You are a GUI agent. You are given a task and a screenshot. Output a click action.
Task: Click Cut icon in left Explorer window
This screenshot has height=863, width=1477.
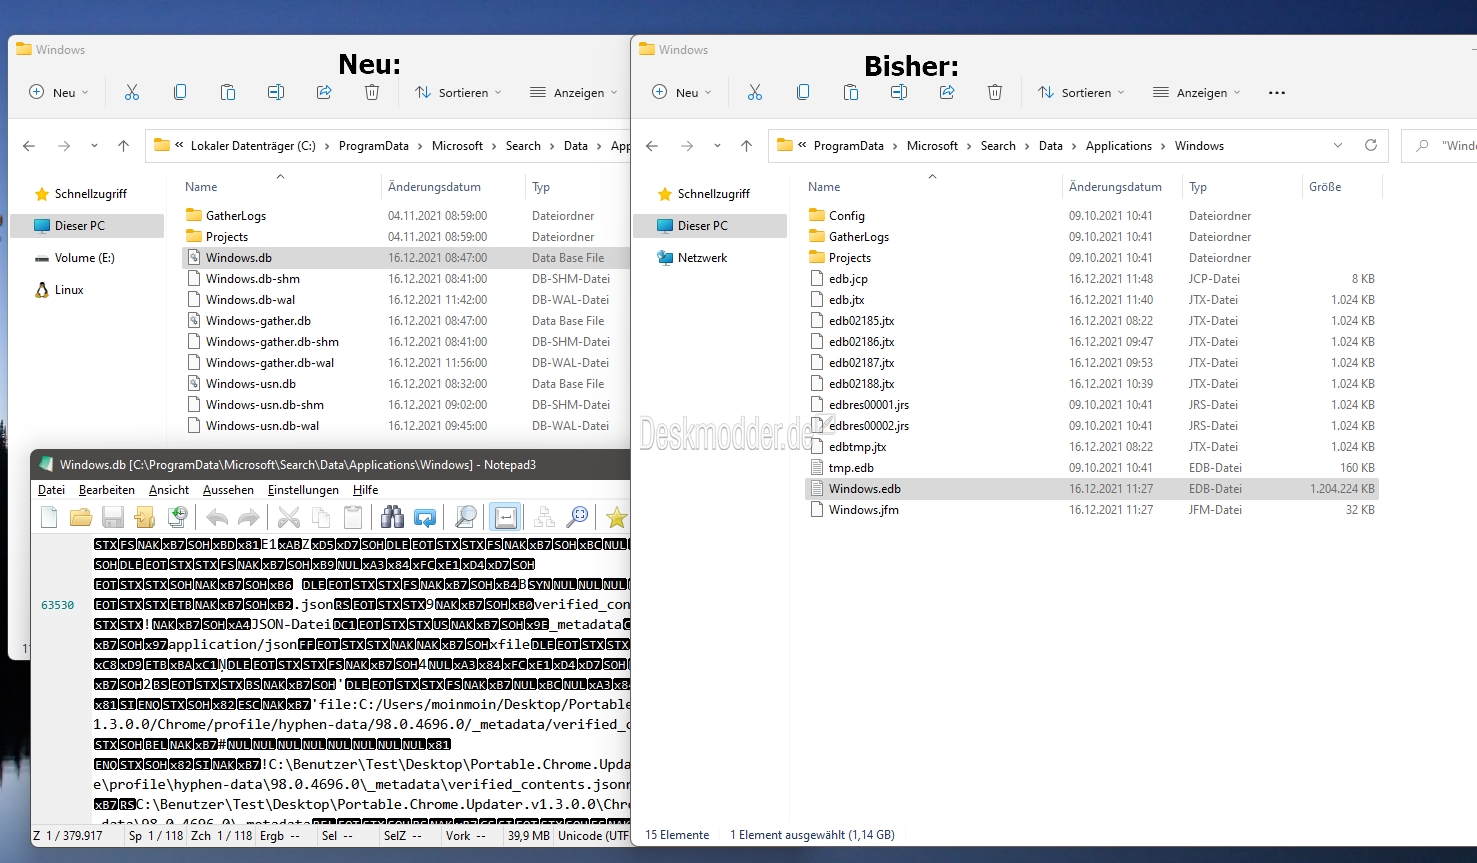tap(131, 92)
